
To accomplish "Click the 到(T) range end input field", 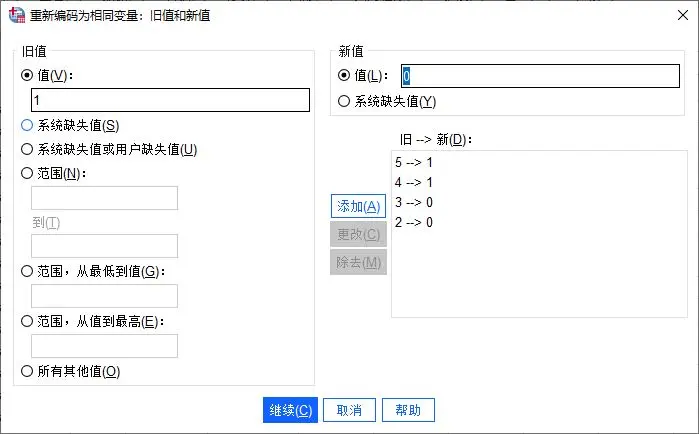I will [104, 246].
